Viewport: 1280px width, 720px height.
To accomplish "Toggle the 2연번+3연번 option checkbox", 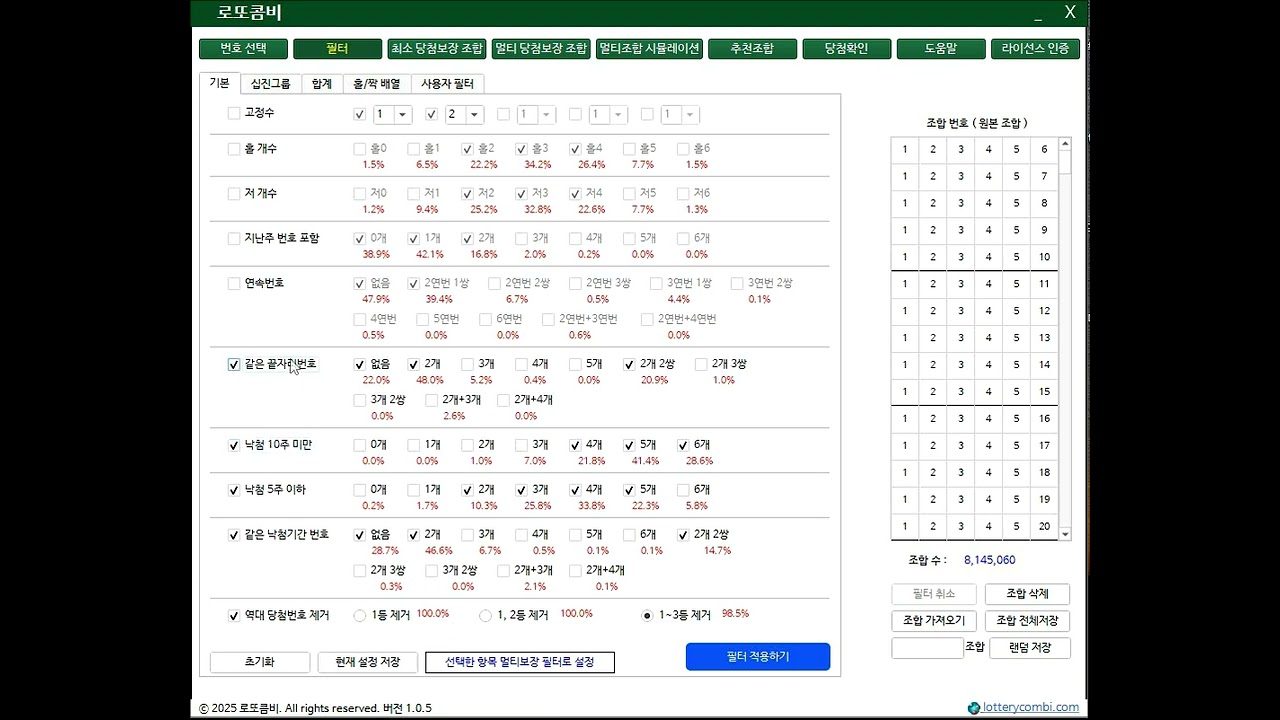I will [548, 320].
